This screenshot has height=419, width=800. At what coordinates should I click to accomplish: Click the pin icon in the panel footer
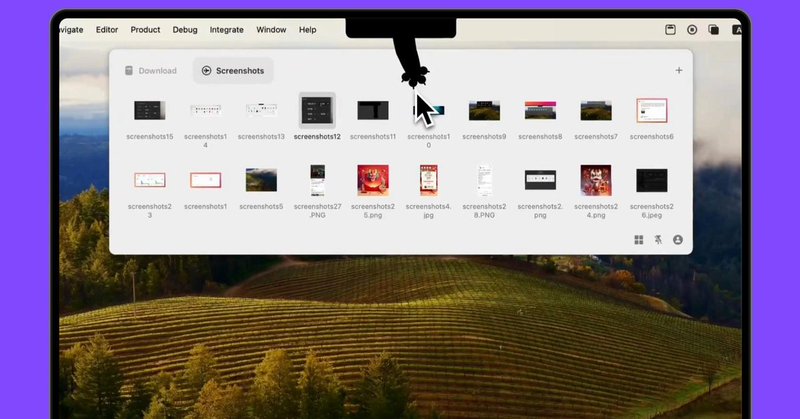coord(658,240)
